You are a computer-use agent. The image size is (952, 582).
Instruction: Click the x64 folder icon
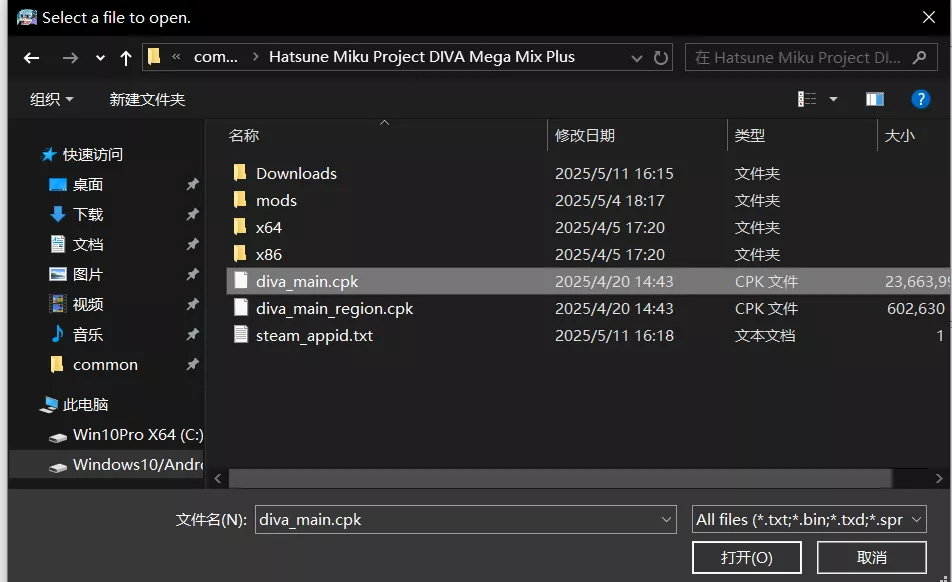pos(240,227)
